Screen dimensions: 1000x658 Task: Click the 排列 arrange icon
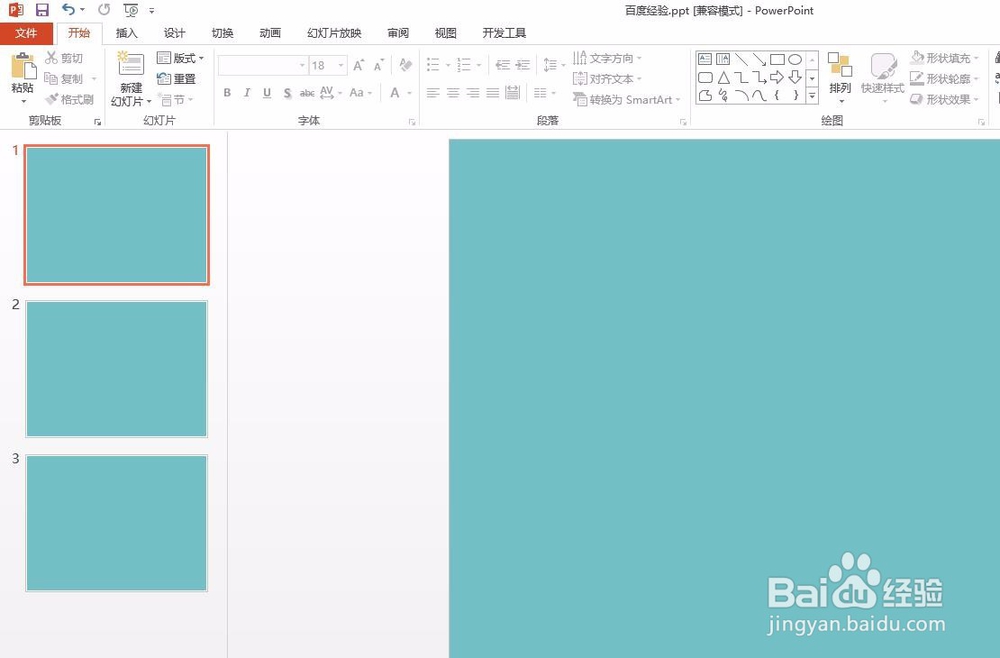coord(840,65)
